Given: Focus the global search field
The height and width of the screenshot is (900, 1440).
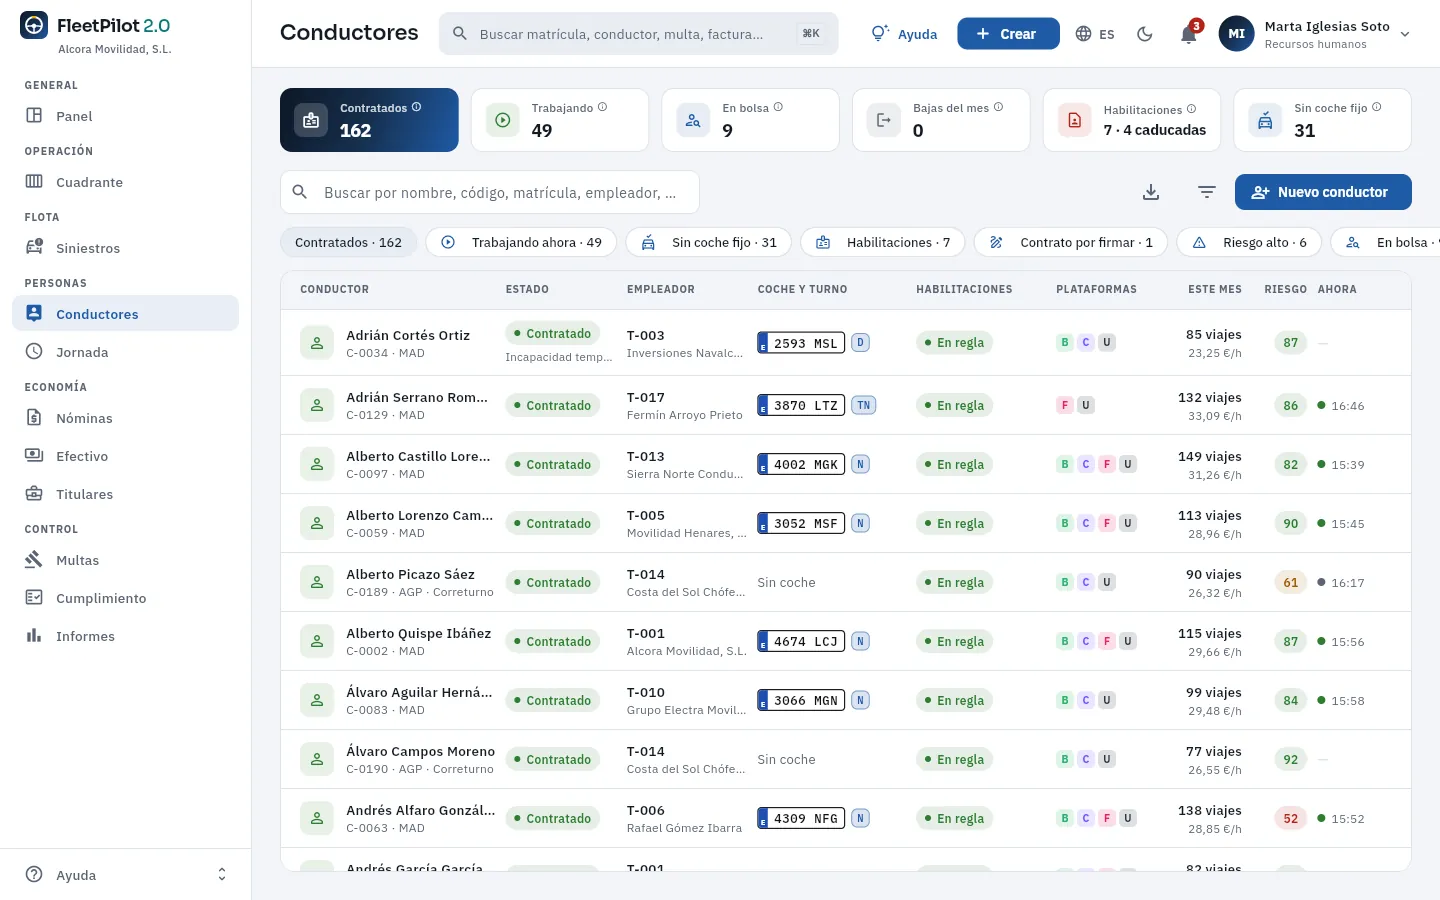Looking at the screenshot, I should (638, 34).
